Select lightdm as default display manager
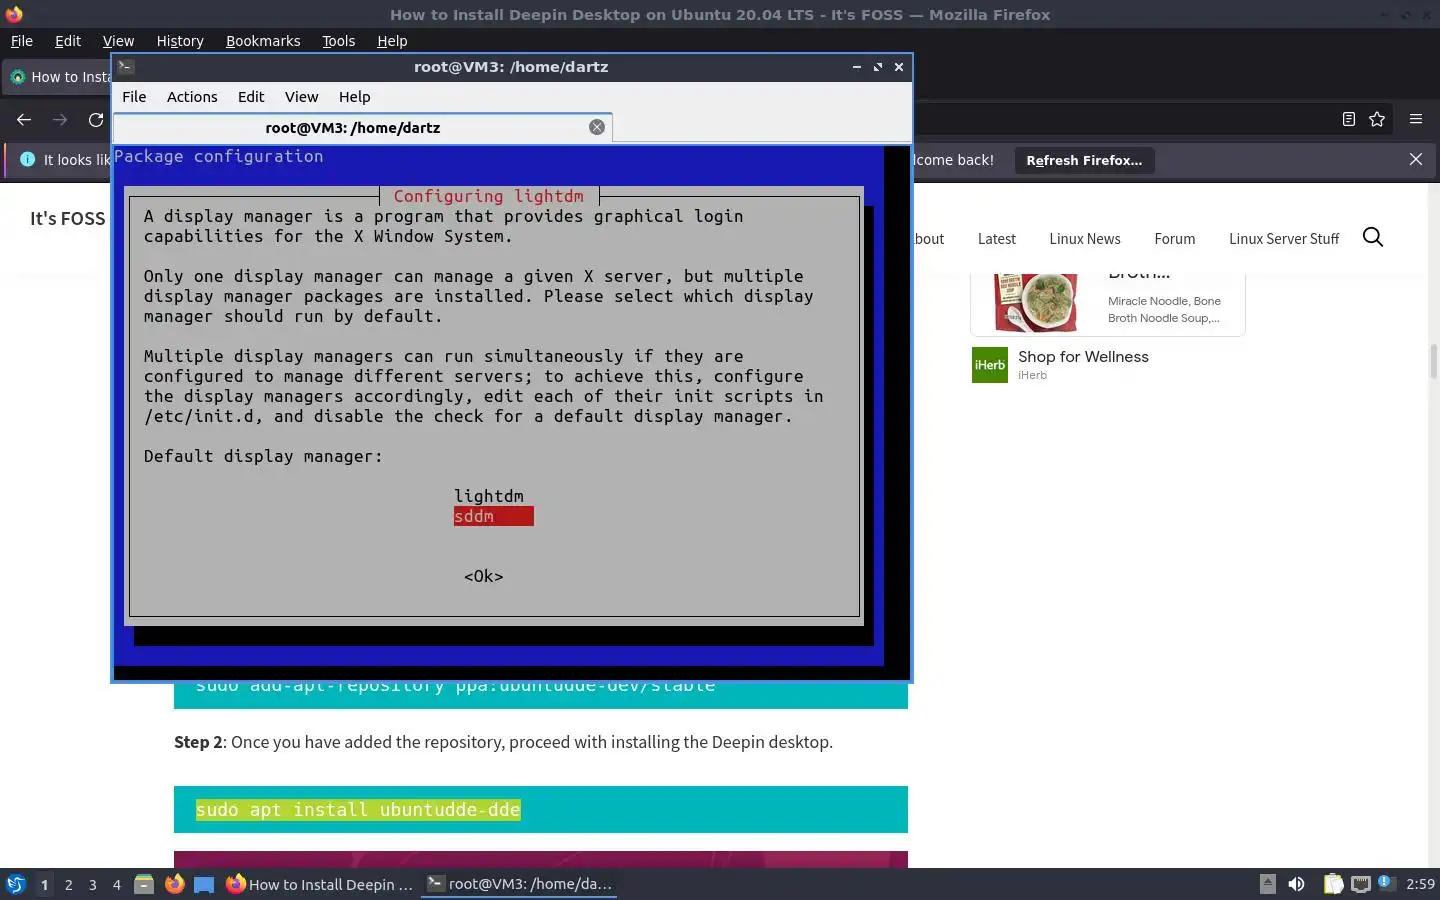 (x=489, y=496)
